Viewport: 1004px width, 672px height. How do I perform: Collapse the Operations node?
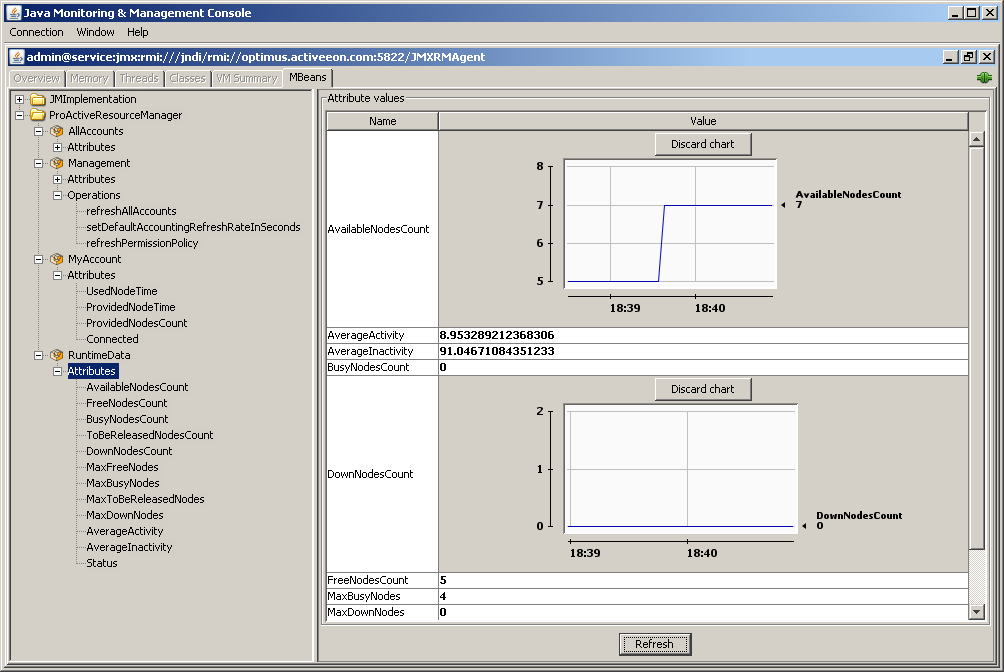58,195
